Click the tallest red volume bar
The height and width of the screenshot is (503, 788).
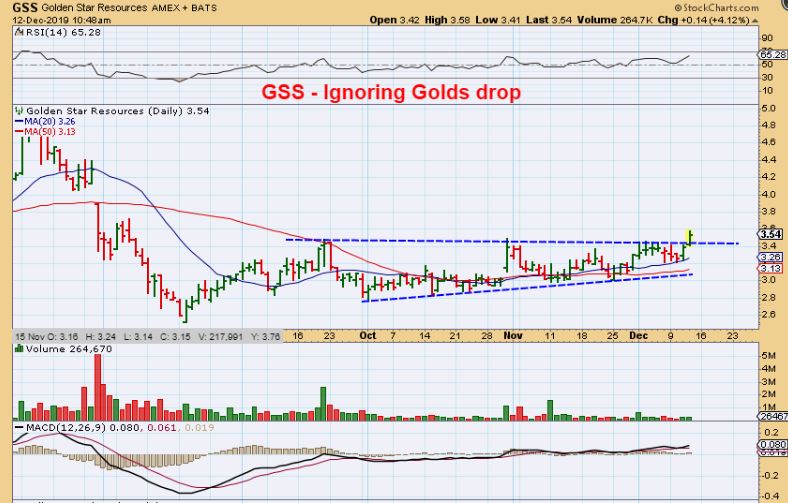pyautogui.click(x=97, y=387)
